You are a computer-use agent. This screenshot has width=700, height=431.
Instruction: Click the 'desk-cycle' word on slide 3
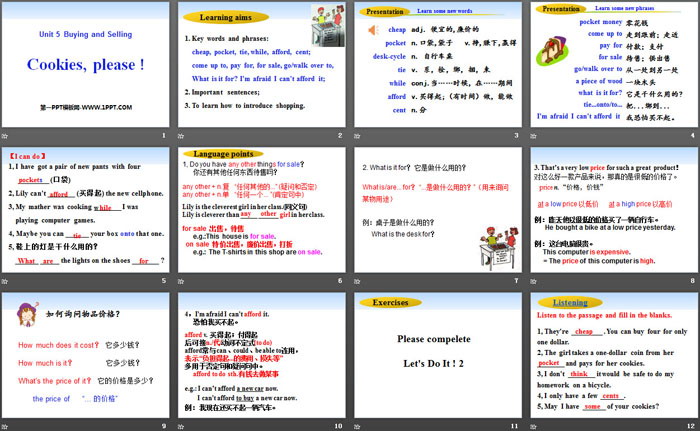[x=389, y=56]
